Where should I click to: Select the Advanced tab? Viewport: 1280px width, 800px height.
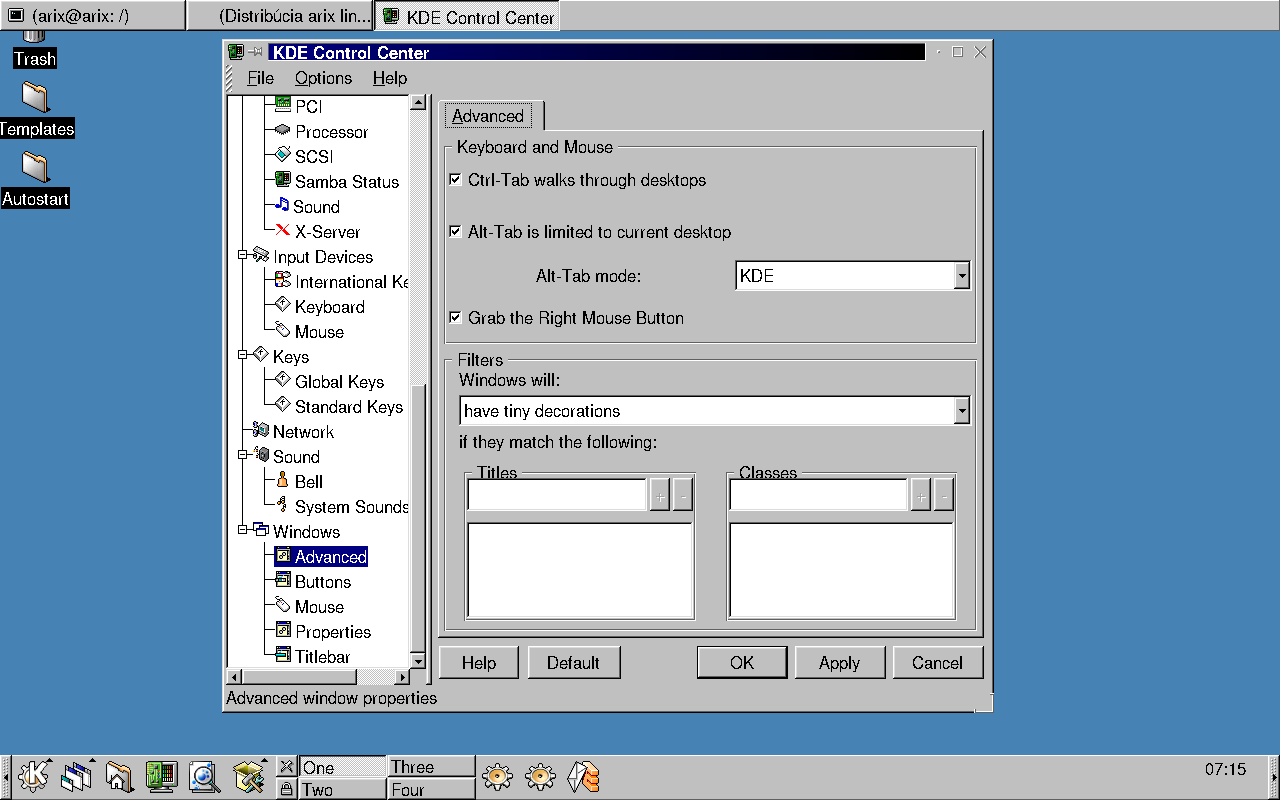pyautogui.click(x=488, y=116)
